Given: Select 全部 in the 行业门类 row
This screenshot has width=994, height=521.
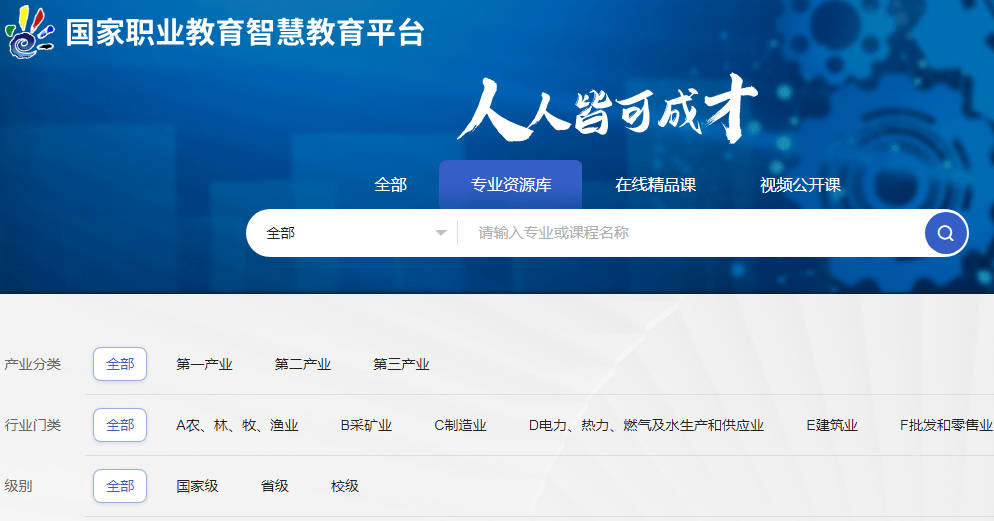Looking at the screenshot, I should (120, 425).
